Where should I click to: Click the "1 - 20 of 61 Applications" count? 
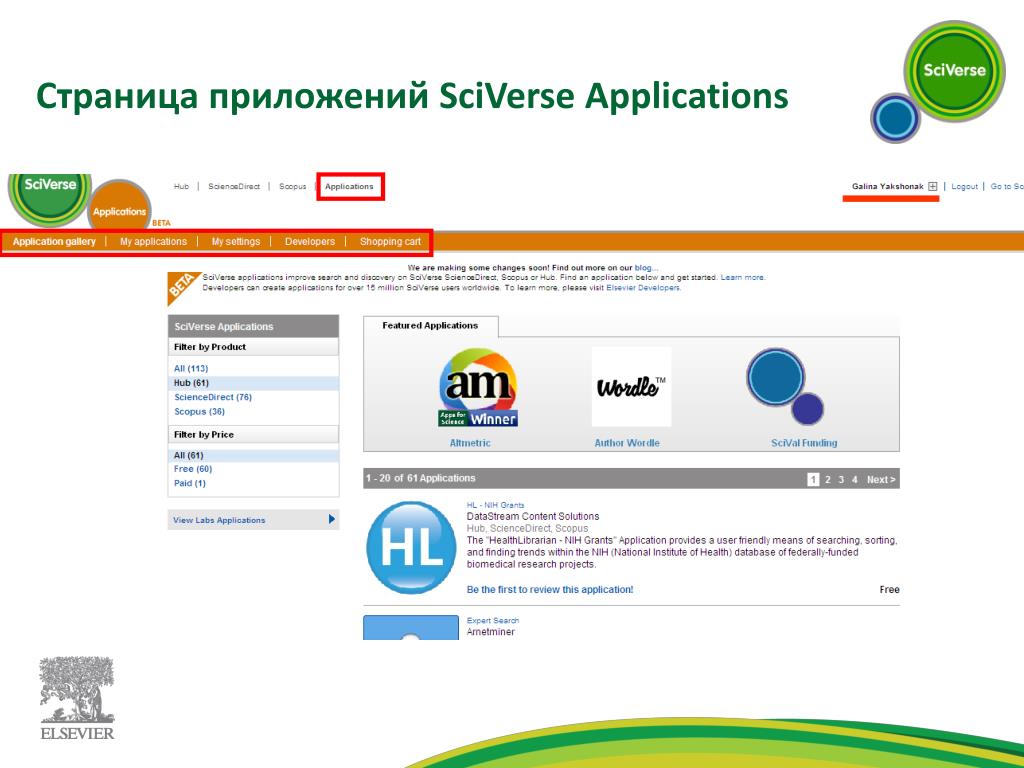pyautogui.click(x=421, y=479)
